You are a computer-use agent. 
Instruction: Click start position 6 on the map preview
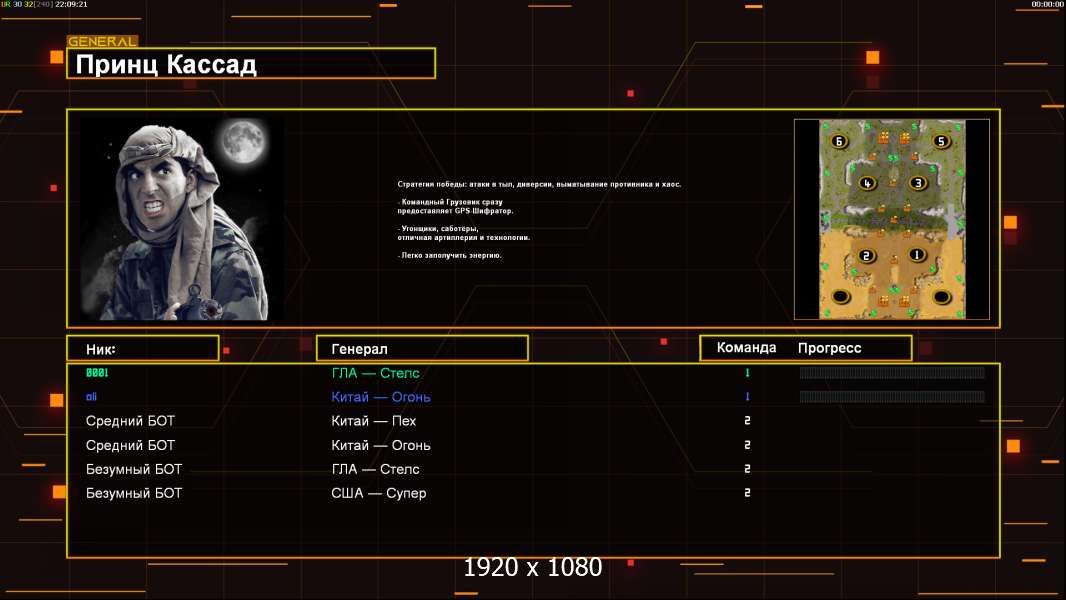pyautogui.click(x=839, y=141)
